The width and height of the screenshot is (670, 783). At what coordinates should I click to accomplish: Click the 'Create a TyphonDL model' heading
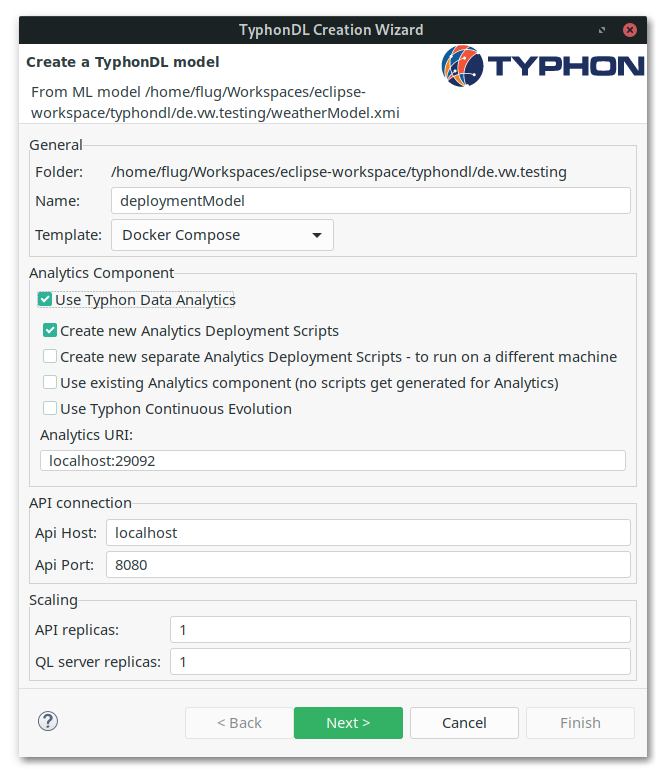[x=123, y=62]
